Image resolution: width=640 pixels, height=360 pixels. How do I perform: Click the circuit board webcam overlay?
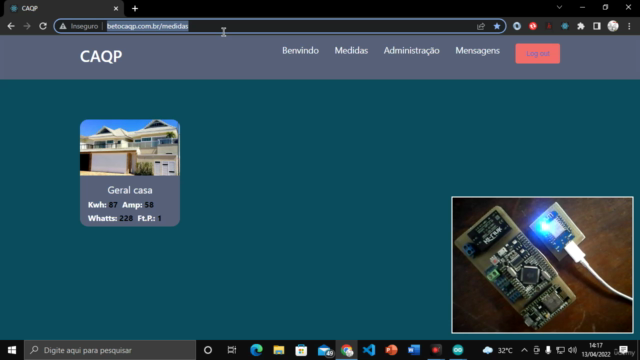[x=542, y=265]
